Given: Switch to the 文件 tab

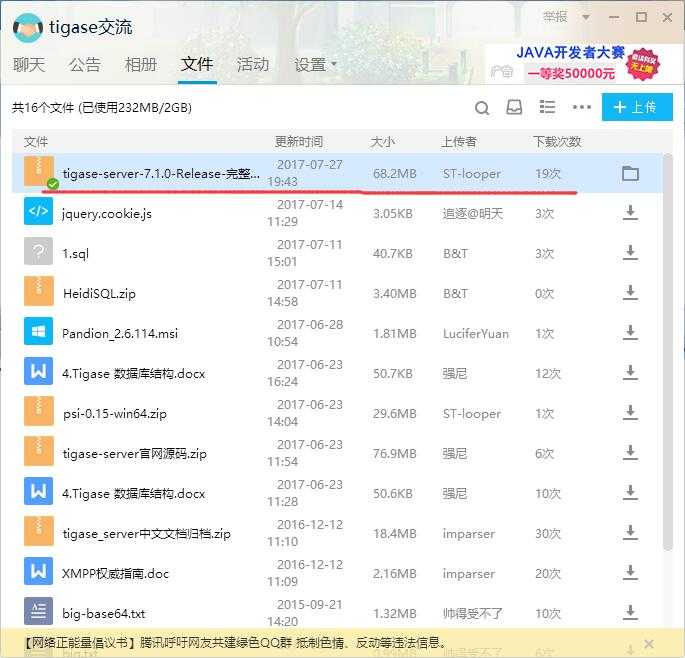Looking at the screenshot, I should [197, 65].
